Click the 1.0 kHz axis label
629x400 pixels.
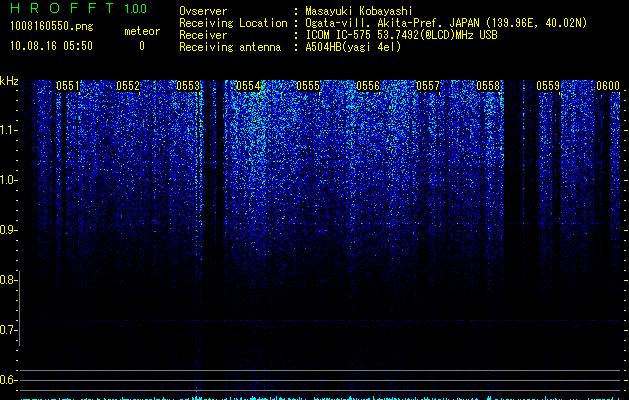[x=8, y=180]
